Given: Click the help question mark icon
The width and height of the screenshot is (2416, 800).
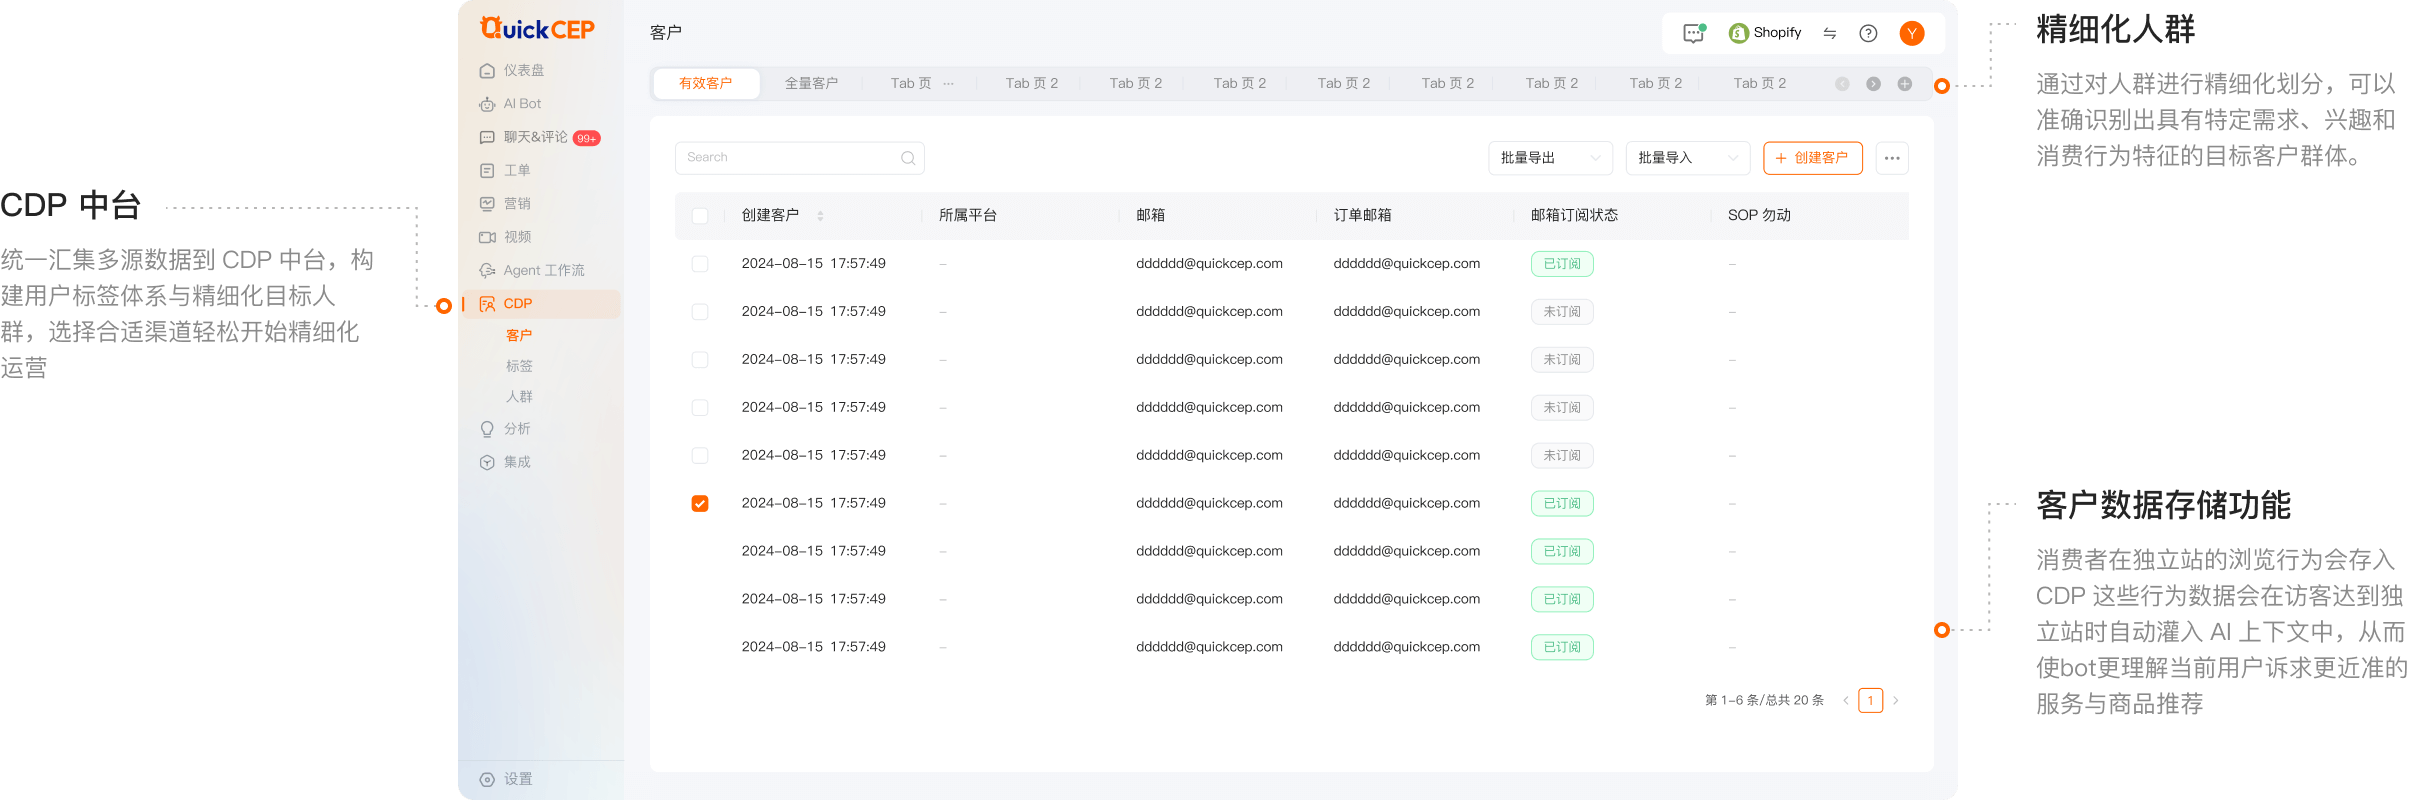Looking at the screenshot, I should (1868, 33).
